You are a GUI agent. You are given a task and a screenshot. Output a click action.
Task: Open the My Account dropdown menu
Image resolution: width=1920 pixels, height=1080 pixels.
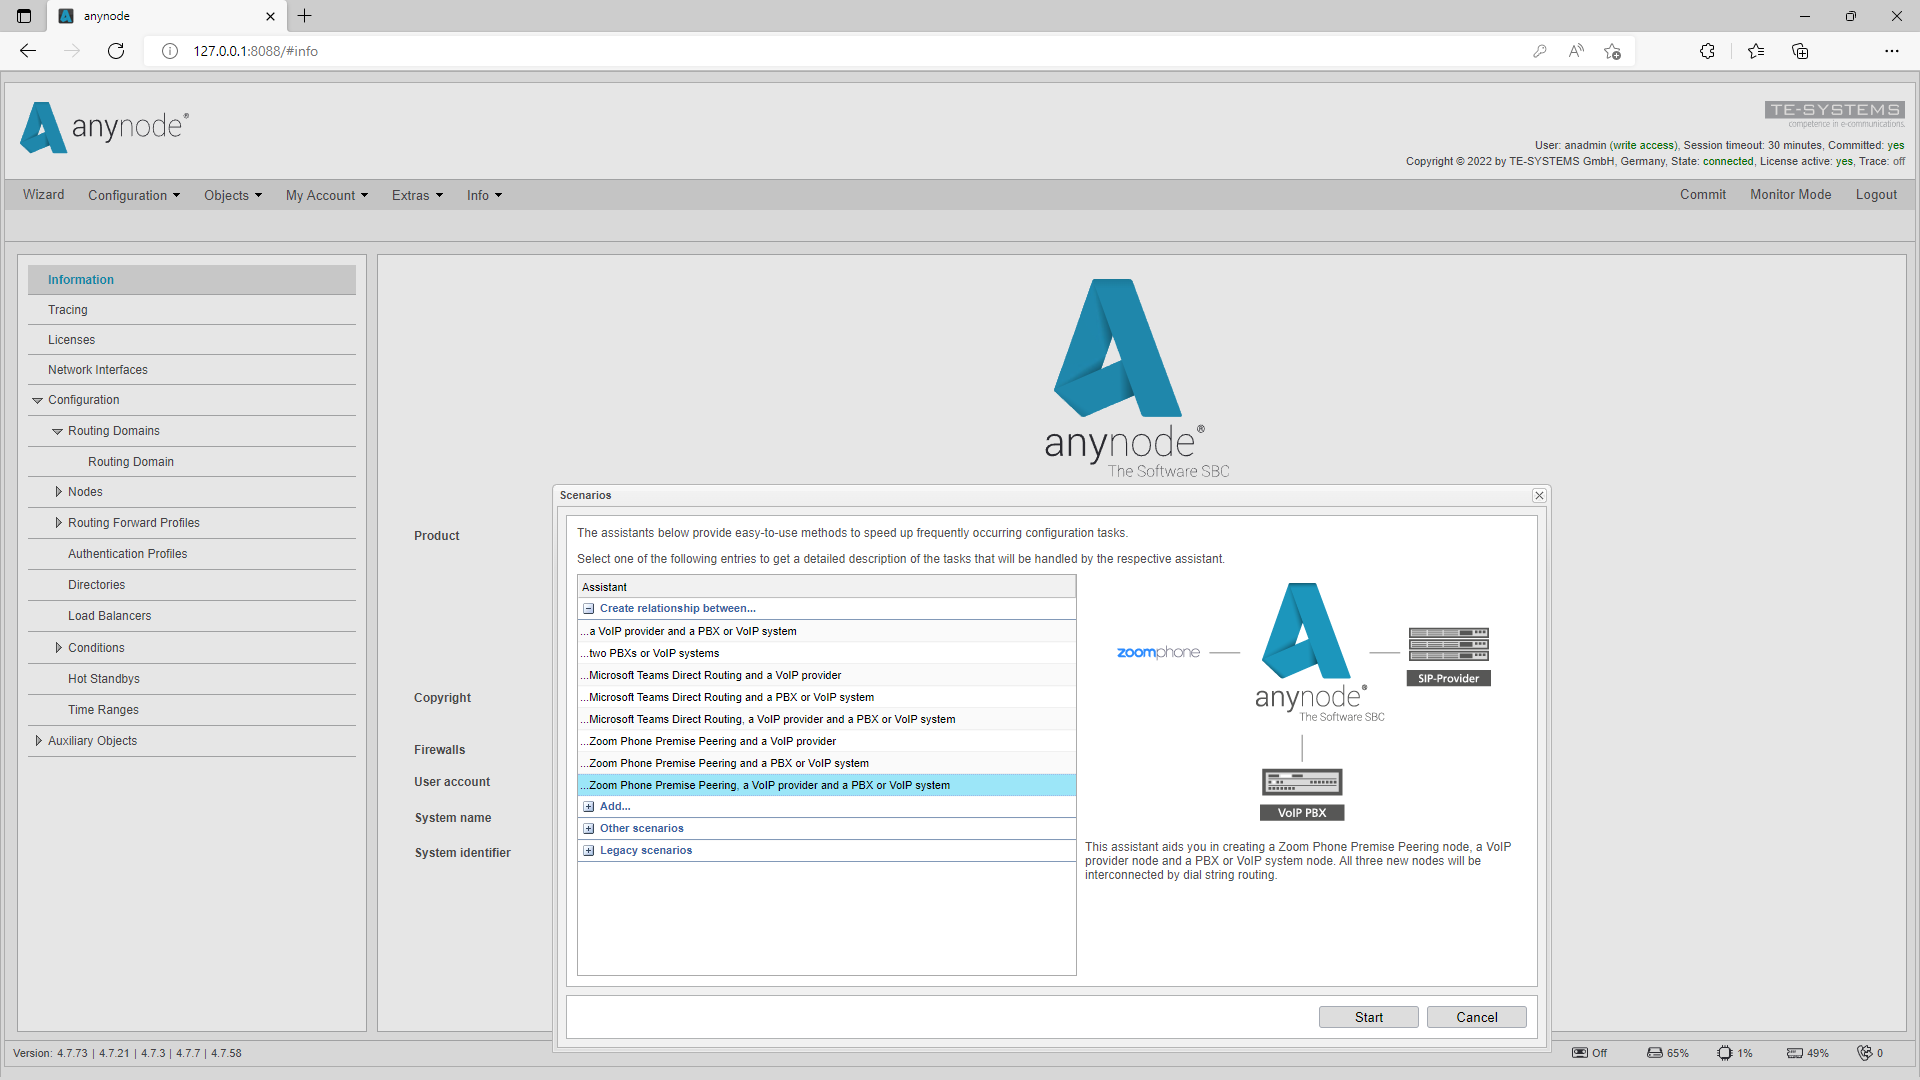(x=327, y=195)
